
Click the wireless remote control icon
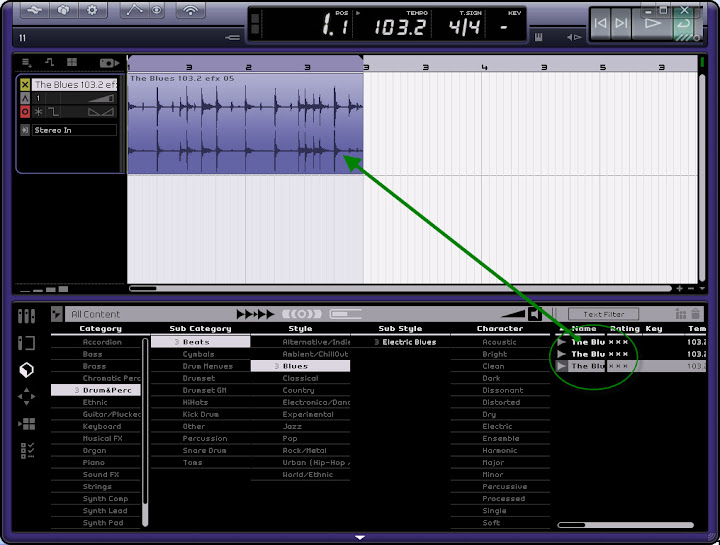tap(190, 11)
